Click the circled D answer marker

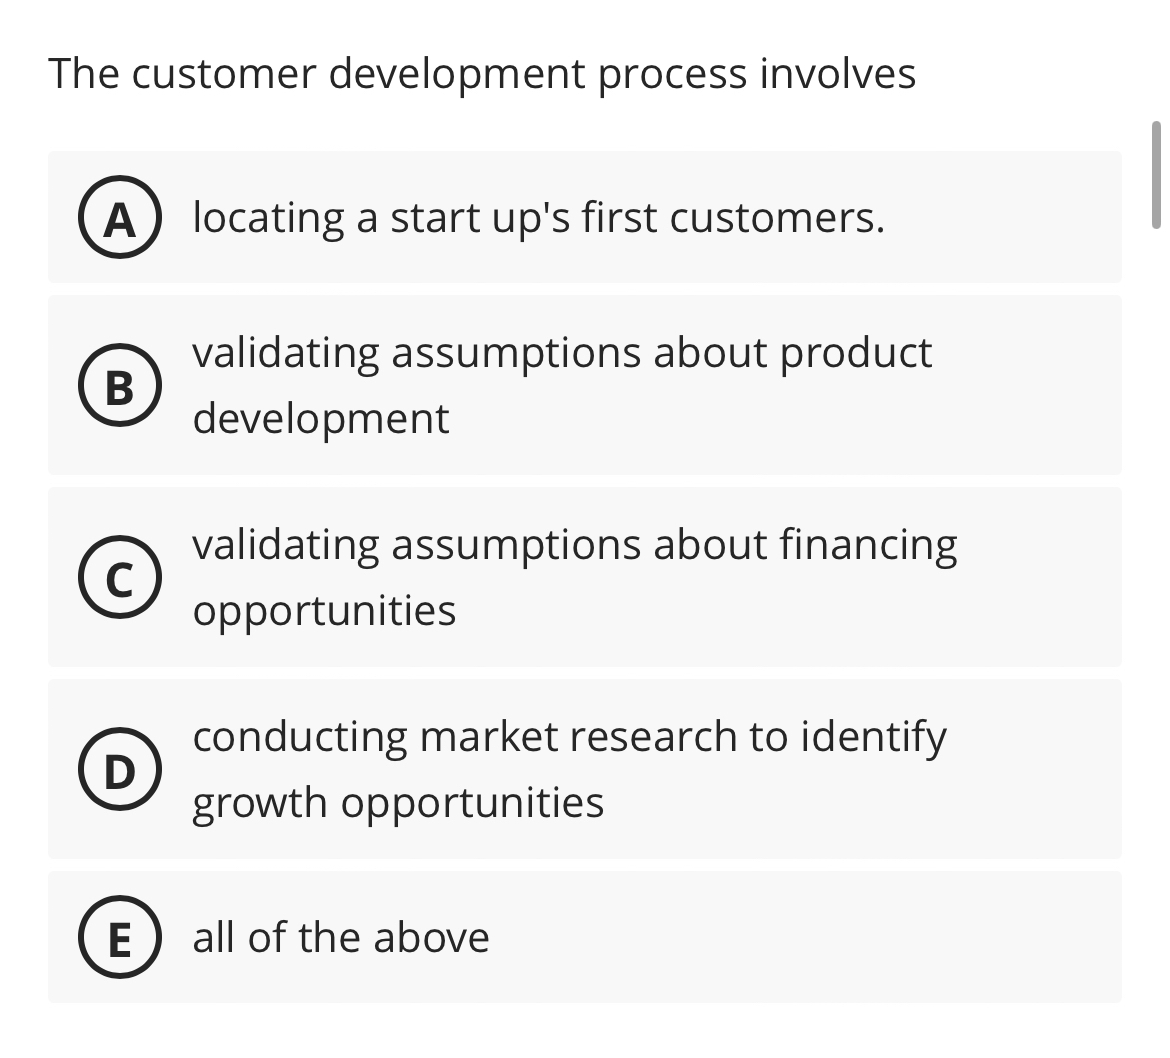[x=119, y=769]
